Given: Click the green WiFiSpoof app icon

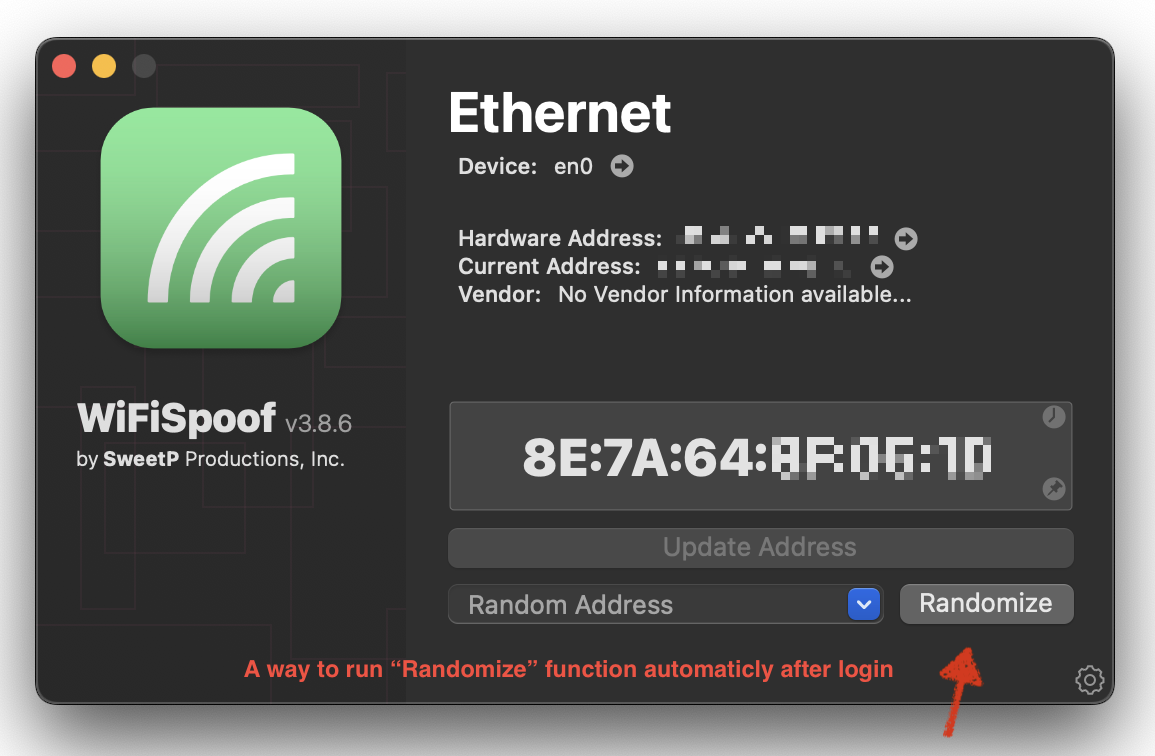Looking at the screenshot, I should [x=221, y=228].
